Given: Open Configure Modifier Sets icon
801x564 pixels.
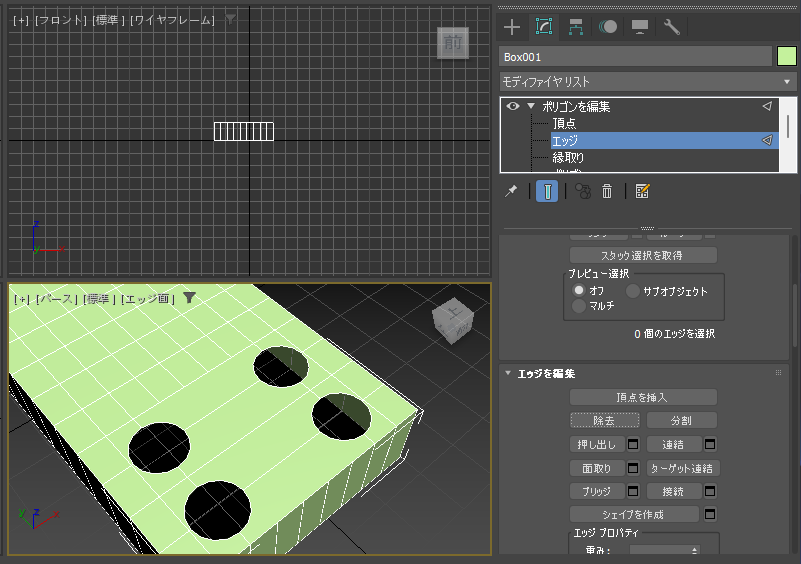Looking at the screenshot, I should click(642, 192).
